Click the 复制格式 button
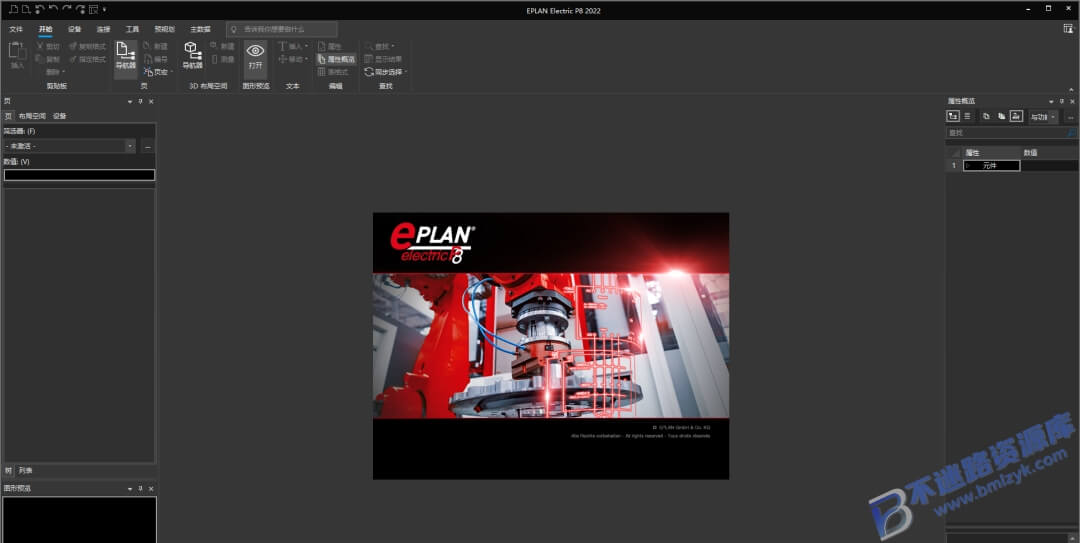This screenshot has width=1080, height=543. (x=87, y=46)
